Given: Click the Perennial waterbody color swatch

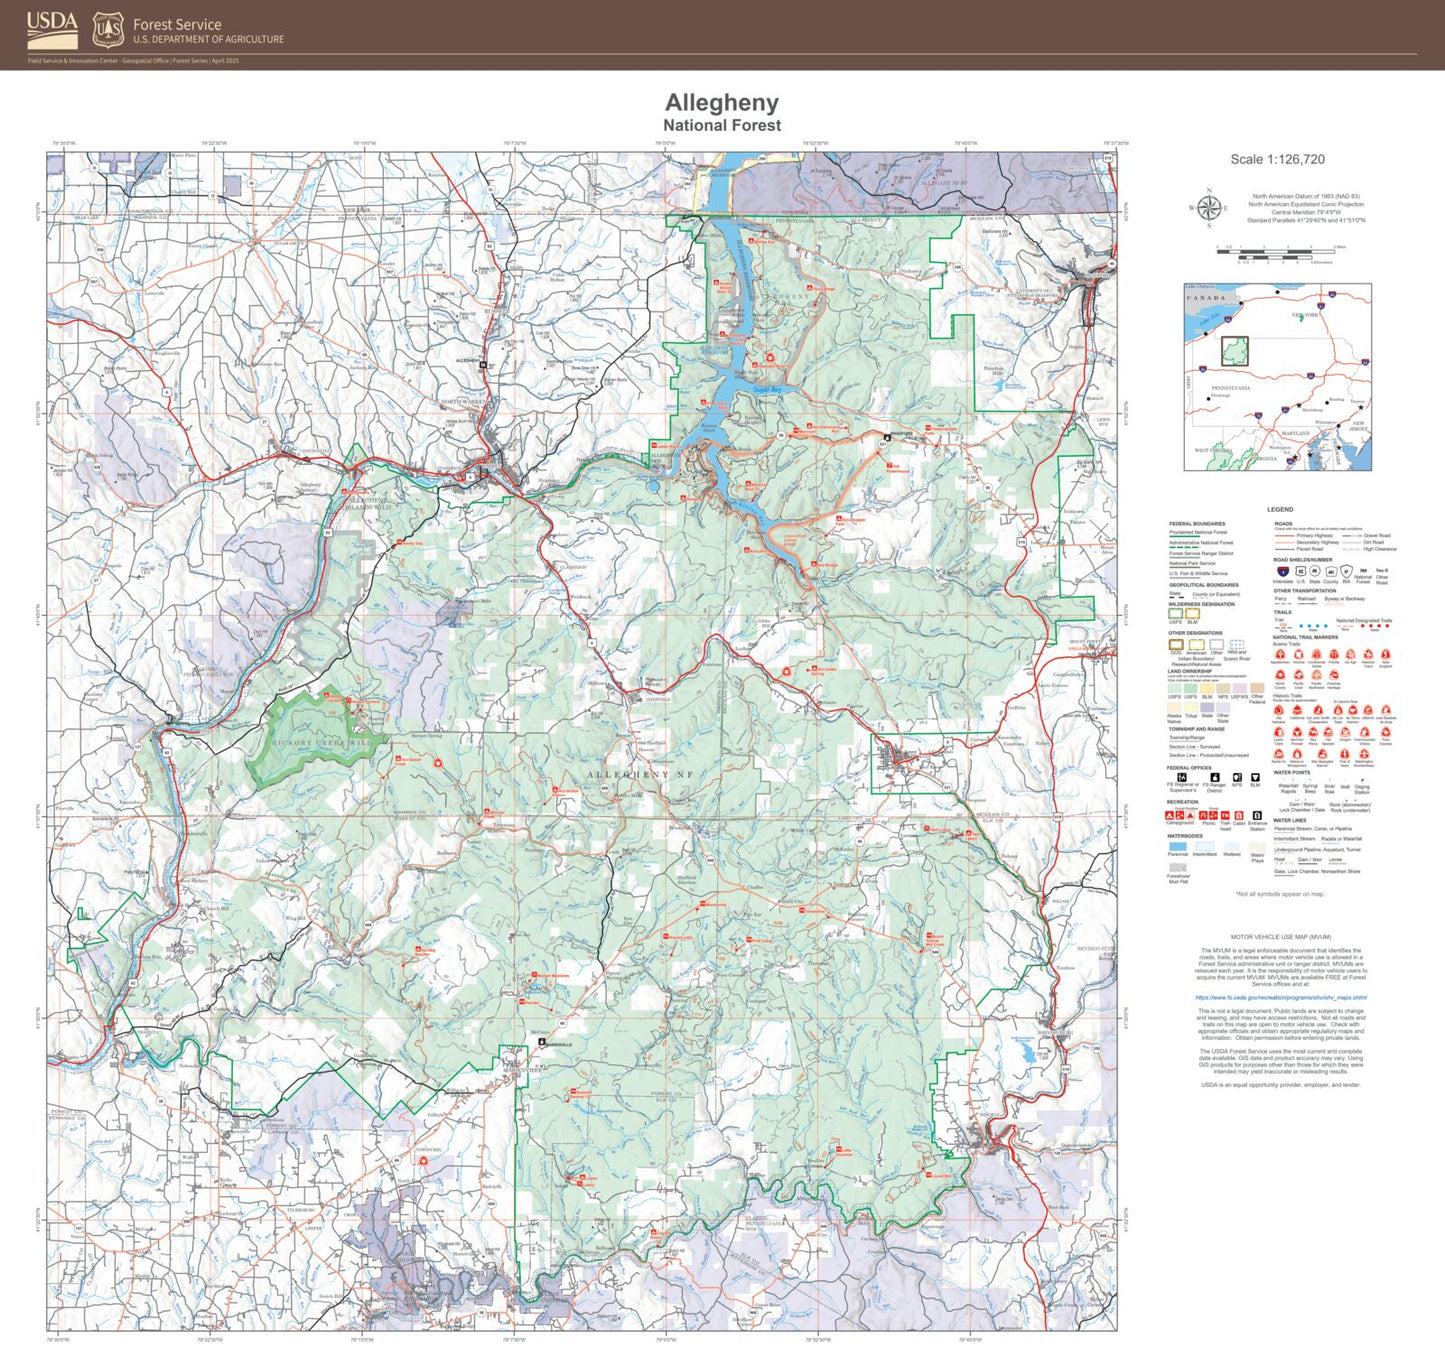Looking at the screenshot, I should (x=1178, y=847).
